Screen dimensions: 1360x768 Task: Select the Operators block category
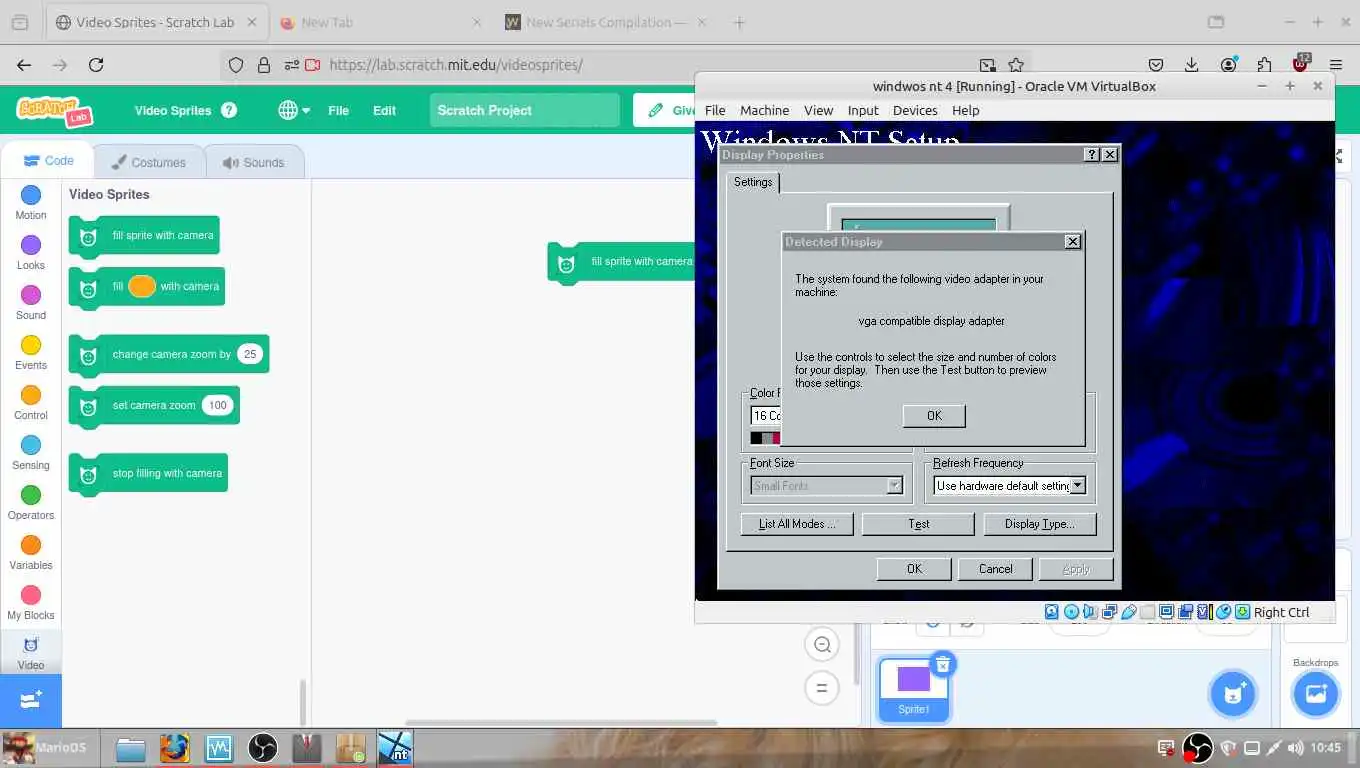31,503
